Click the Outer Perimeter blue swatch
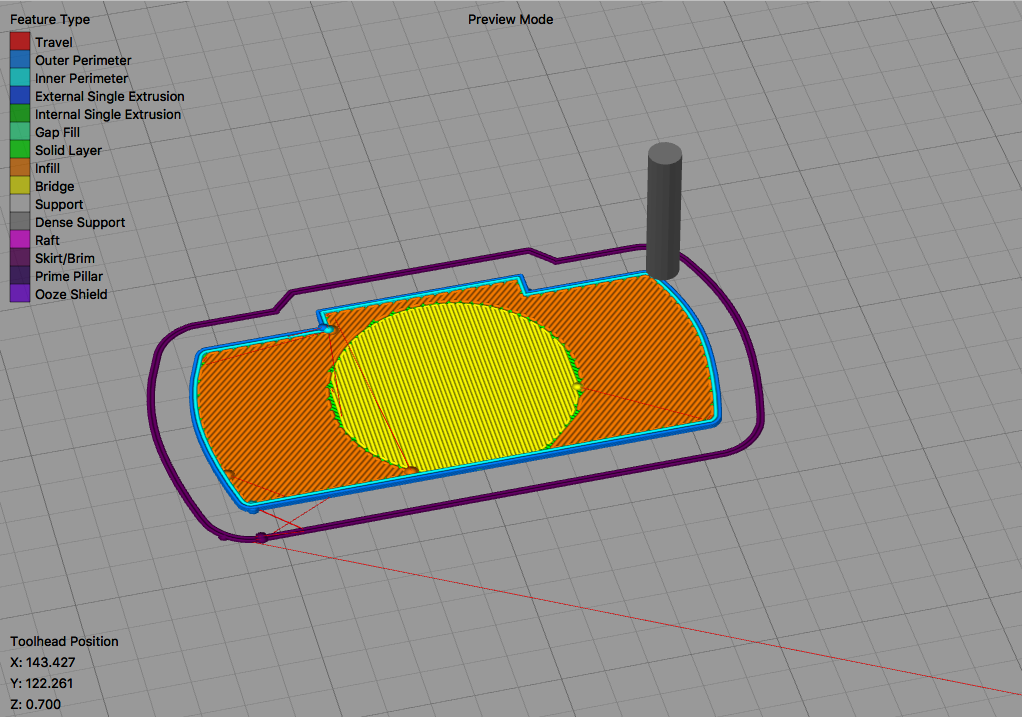Viewport: 1022px width, 717px height. [20, 60]
